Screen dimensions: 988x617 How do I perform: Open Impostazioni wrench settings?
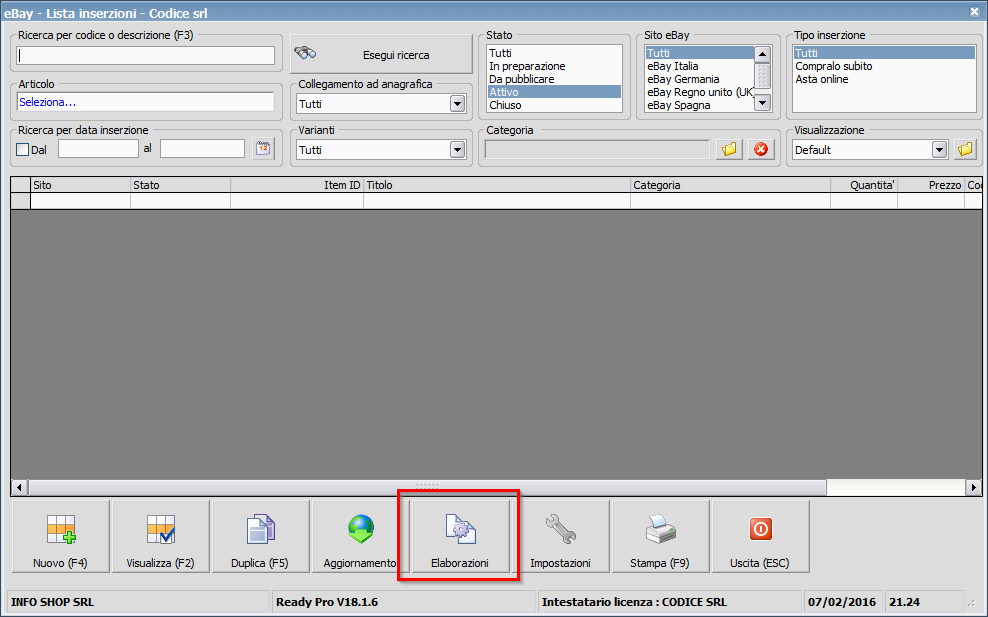click(x=560, y=536)
